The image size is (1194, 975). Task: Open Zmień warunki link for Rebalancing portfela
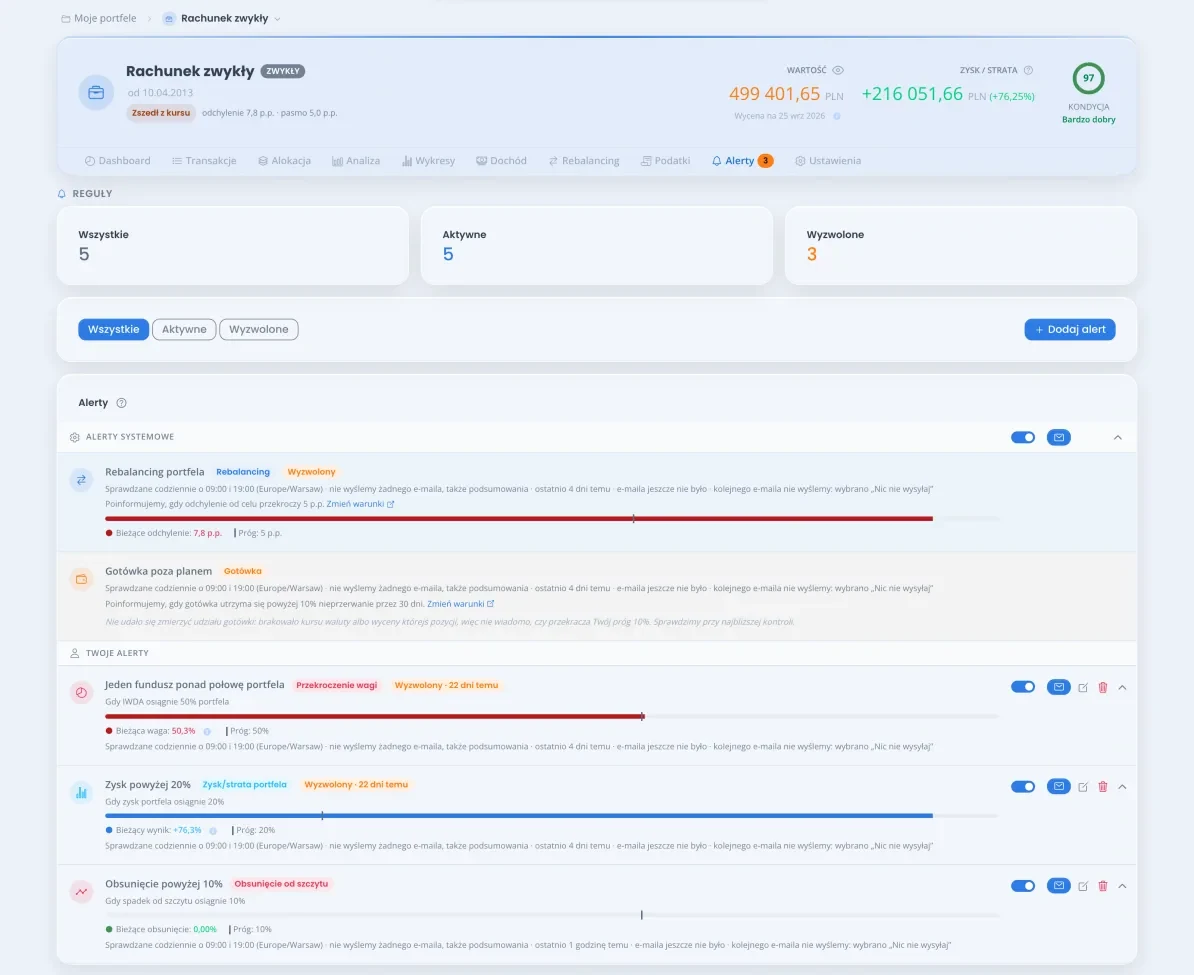360,504
